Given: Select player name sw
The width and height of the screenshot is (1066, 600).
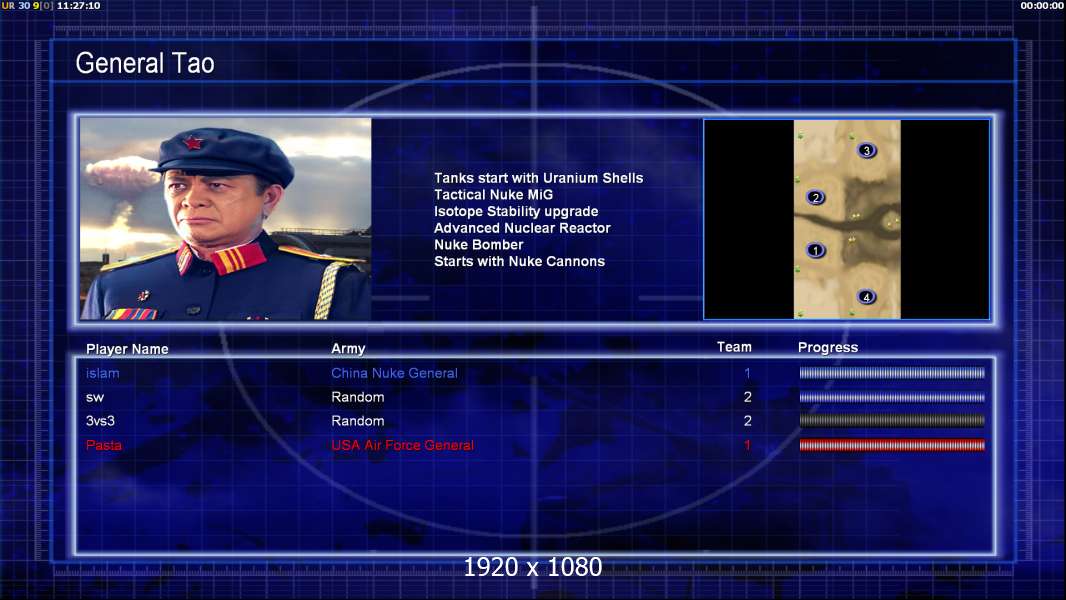Looking at the screenshot, I should pyautogui.click(x=94, y=398).
